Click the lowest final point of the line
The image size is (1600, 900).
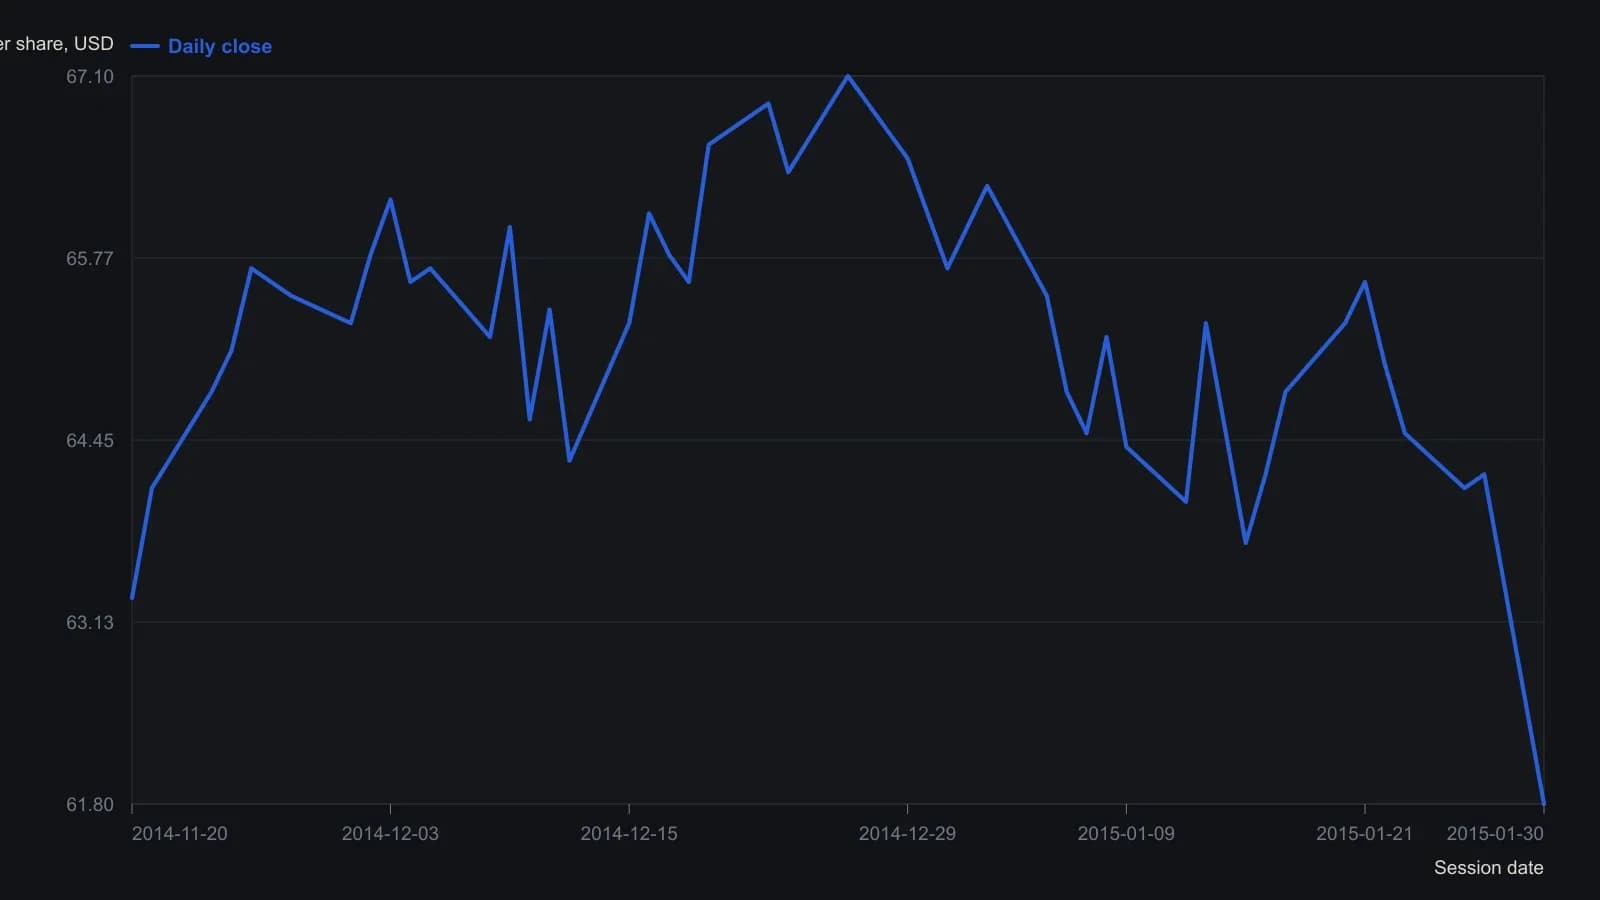(1544, 803)
